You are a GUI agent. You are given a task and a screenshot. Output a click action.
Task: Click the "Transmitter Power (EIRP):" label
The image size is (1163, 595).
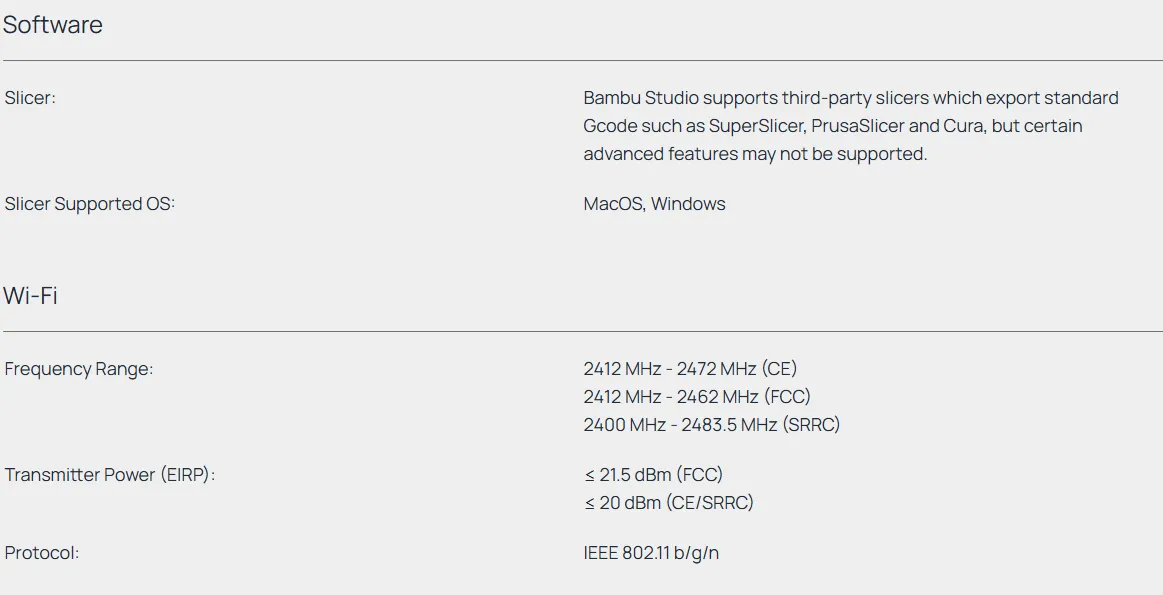click(110, 475)
